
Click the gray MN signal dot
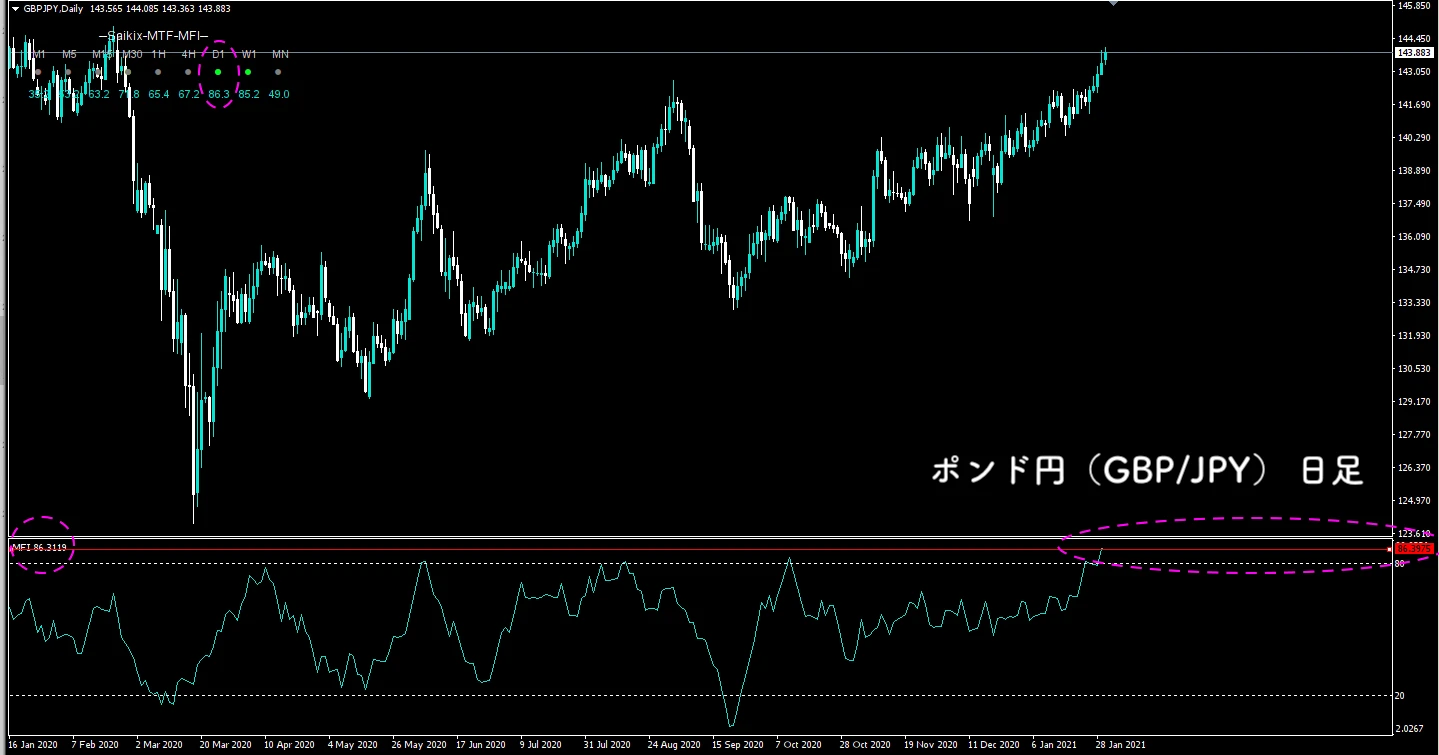(x=278, y=72)
